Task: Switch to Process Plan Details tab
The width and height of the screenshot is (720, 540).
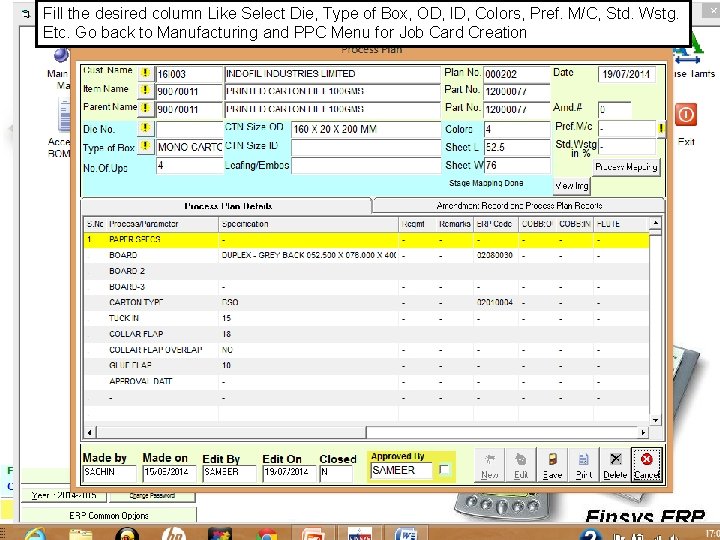Action: click(x=227, y=206)
